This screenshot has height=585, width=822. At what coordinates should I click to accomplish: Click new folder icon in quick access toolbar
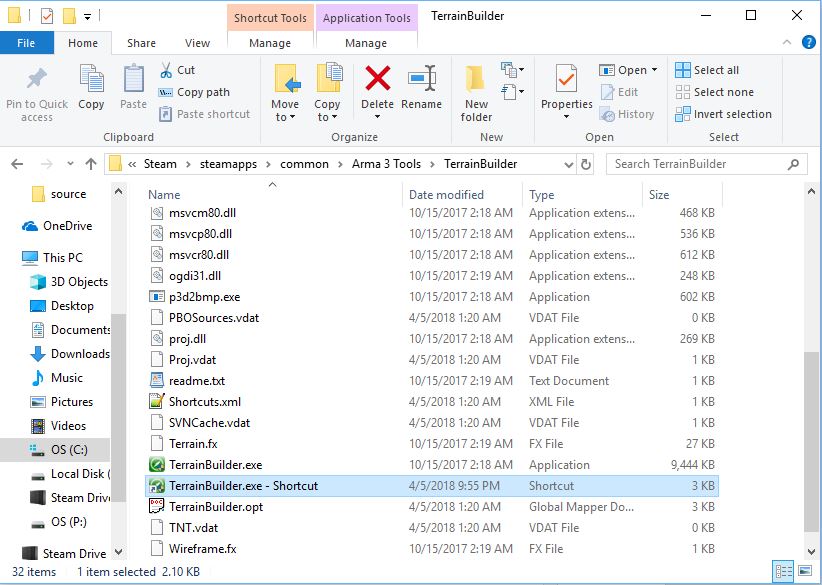69,16
